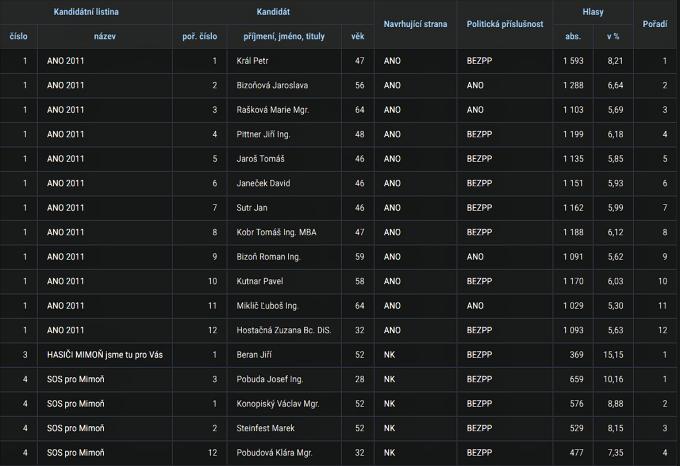
Task: Click the 'Navrhující strana' header
Action: point(415,24)
